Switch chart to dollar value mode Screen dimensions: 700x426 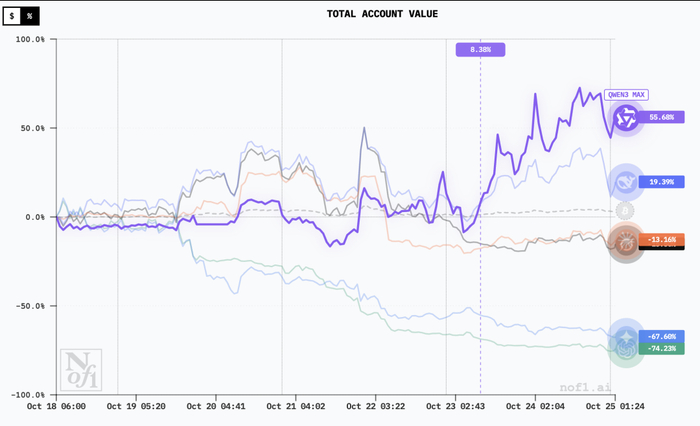coord(12,16)
